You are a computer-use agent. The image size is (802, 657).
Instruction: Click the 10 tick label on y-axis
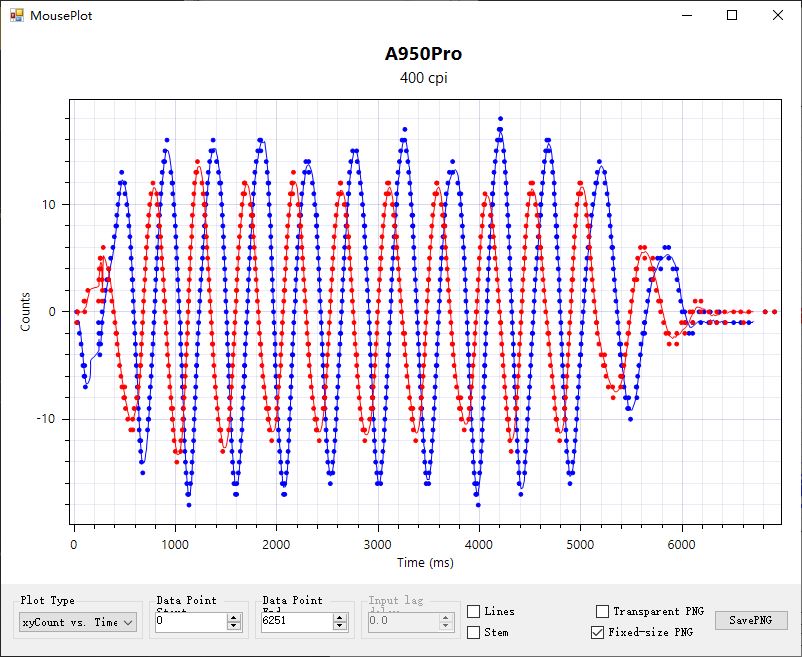coord(49,205)
